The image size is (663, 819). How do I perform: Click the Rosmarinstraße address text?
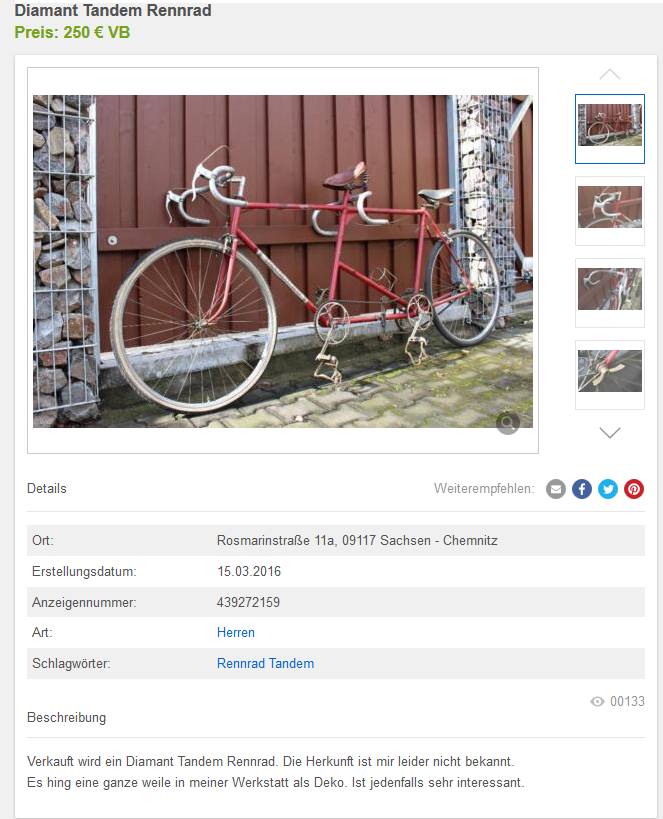click(357, 540)
